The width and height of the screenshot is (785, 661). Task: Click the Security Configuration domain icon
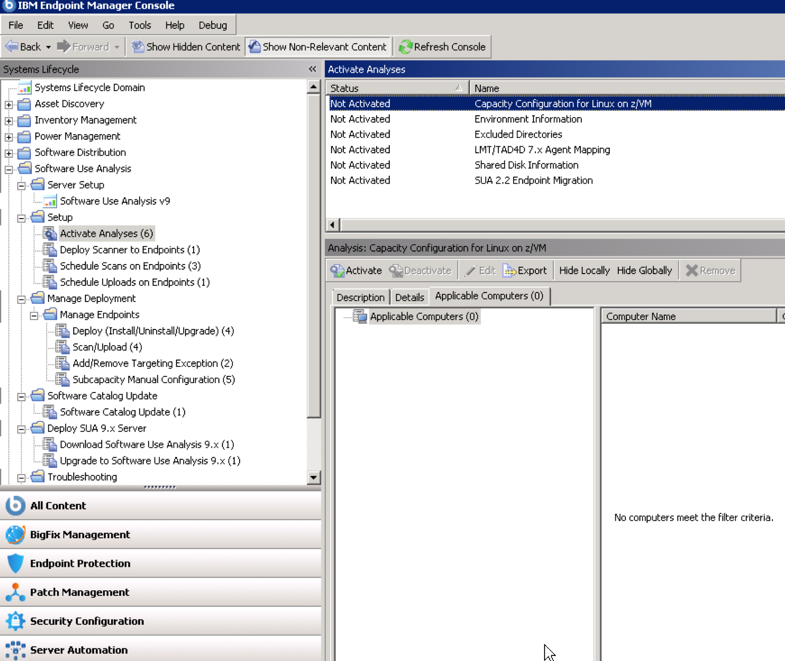[x=15, y=622]
